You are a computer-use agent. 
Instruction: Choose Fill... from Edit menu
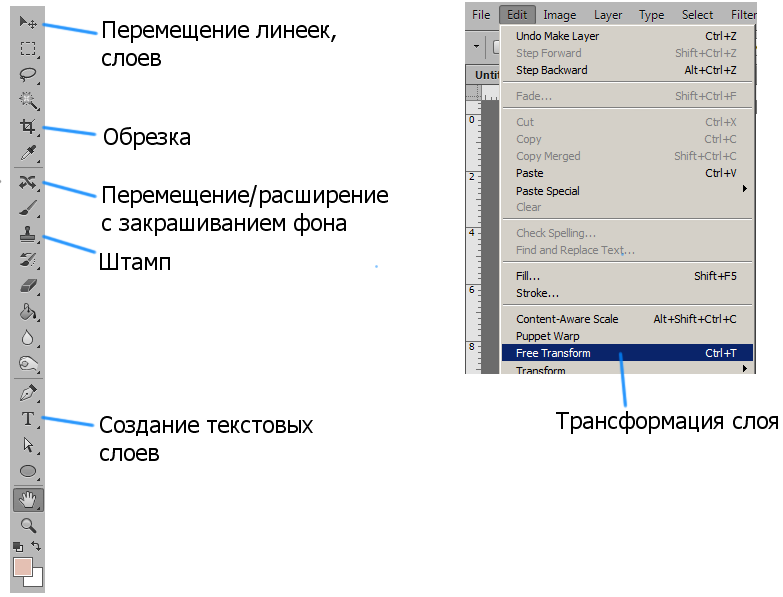[627, 276]
